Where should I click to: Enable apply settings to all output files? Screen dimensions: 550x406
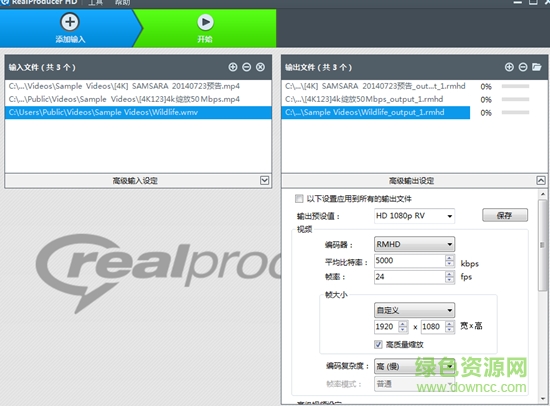(299, 199)
